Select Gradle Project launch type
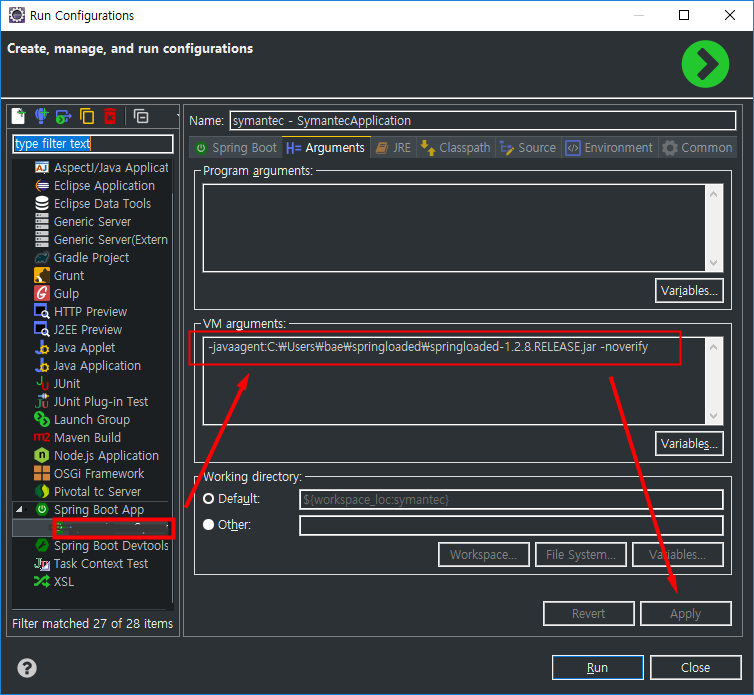The width and height of the screenshot is (754, 695). pyautogui.click(x=82, y=258)
